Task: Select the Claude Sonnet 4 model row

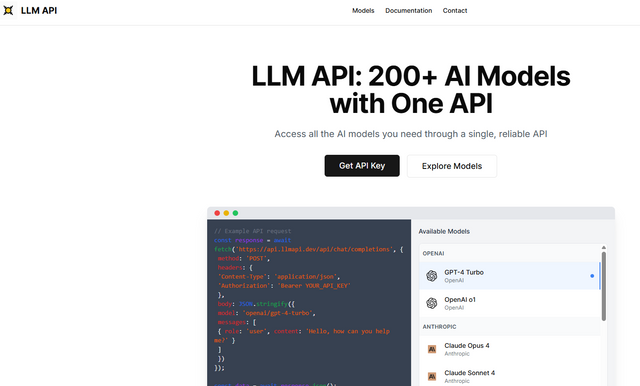Action: (x=509, y=376)
